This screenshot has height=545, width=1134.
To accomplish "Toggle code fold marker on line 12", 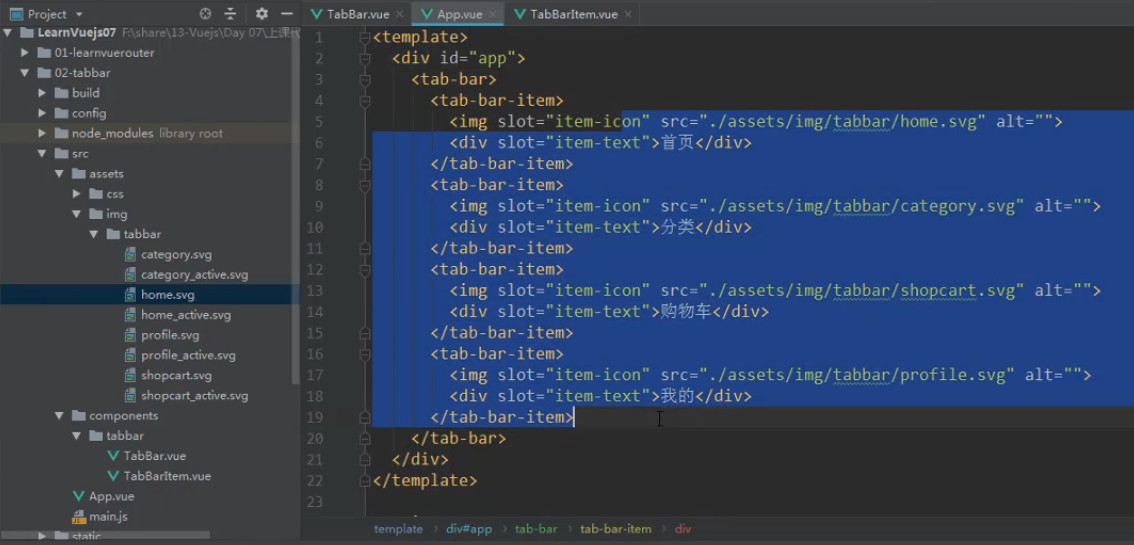I will coord(365,270).
